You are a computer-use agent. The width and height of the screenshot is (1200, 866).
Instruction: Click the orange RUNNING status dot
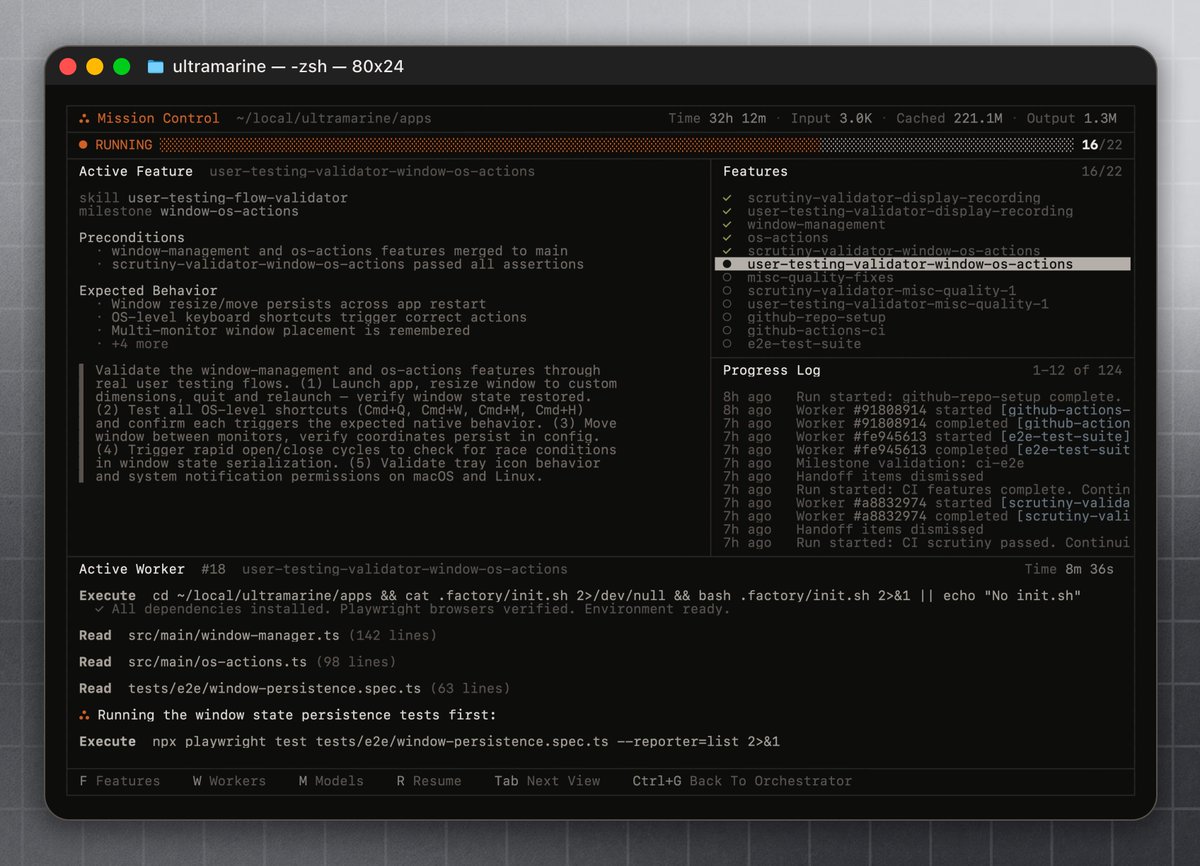pyautogui.click(x=84, y=145)
